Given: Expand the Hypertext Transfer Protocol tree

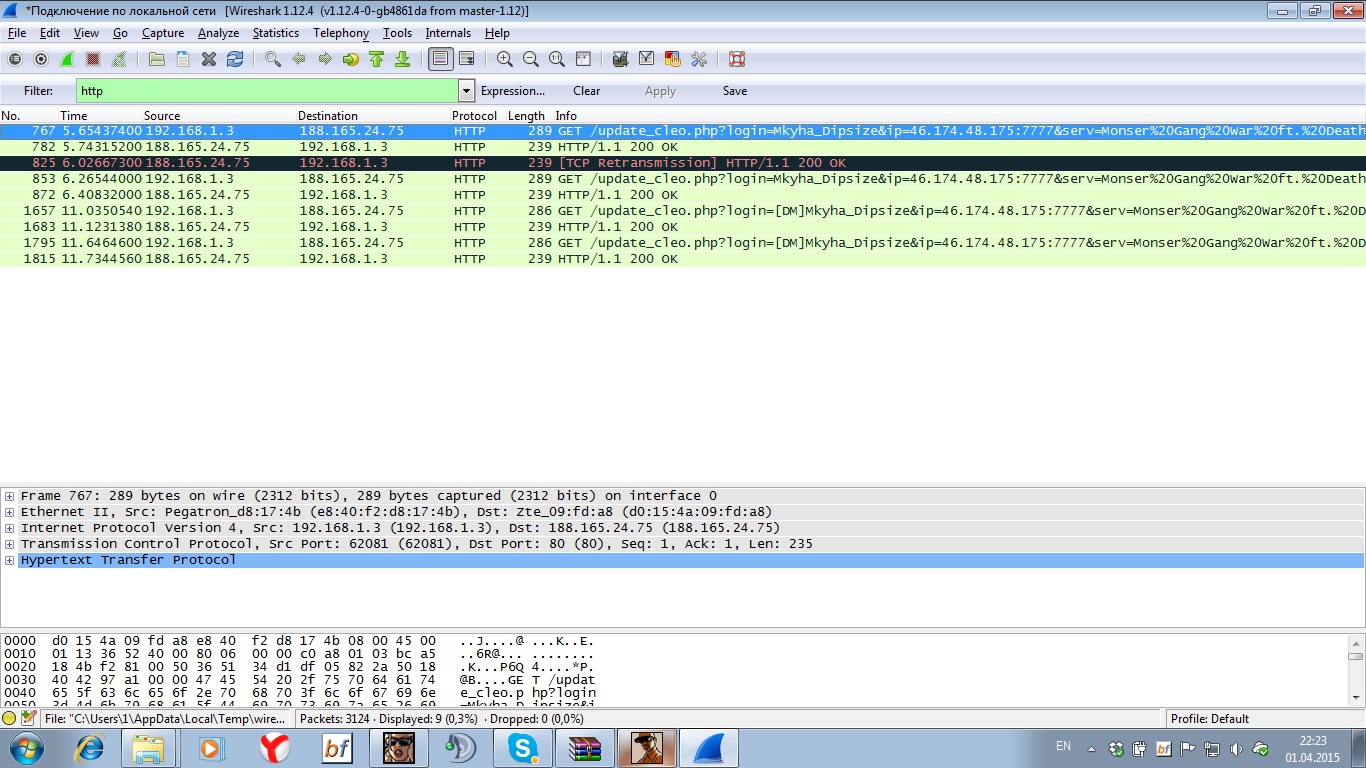Looking at the screenshot, I should click(x=9, y=560).
